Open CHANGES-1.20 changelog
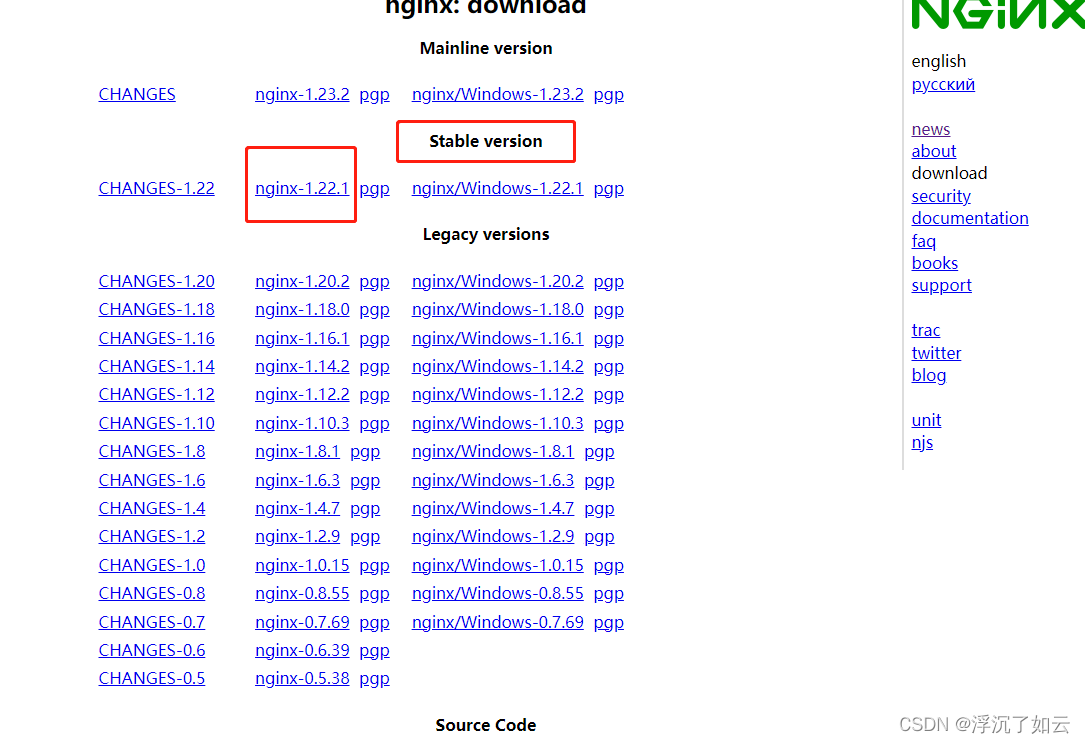This screenshot has height=744, width=1085. [x=156, y=281]
